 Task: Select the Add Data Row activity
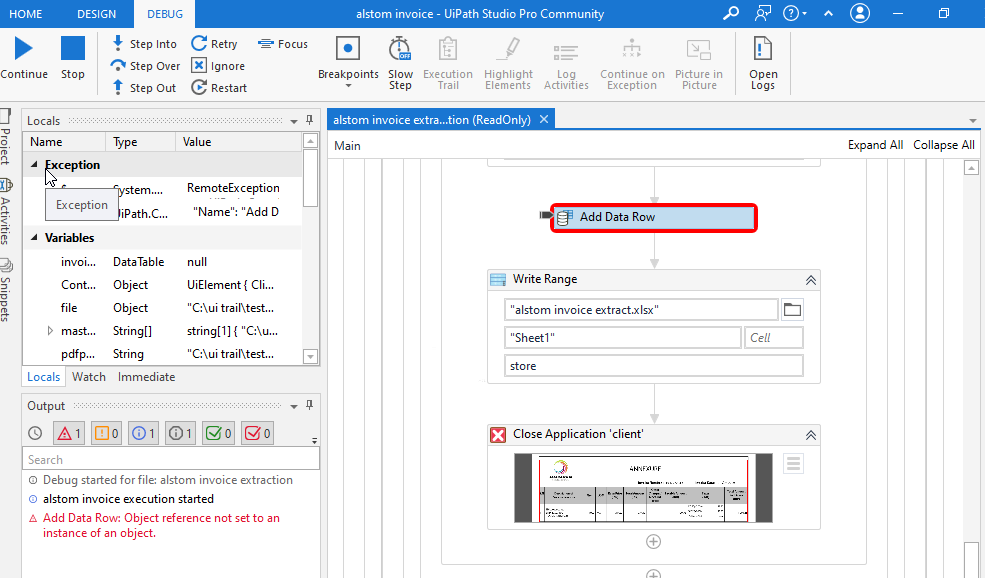[x=654, y=217]
